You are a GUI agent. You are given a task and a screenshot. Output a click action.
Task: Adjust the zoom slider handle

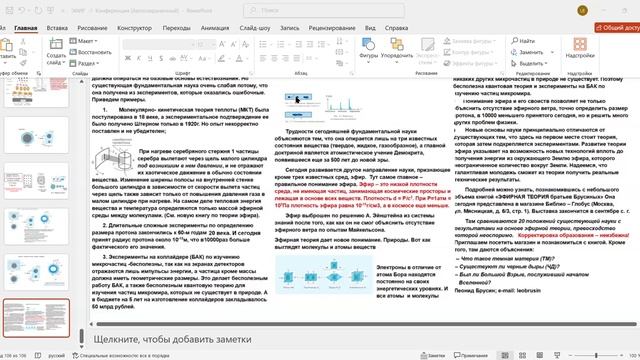point(596,356)
